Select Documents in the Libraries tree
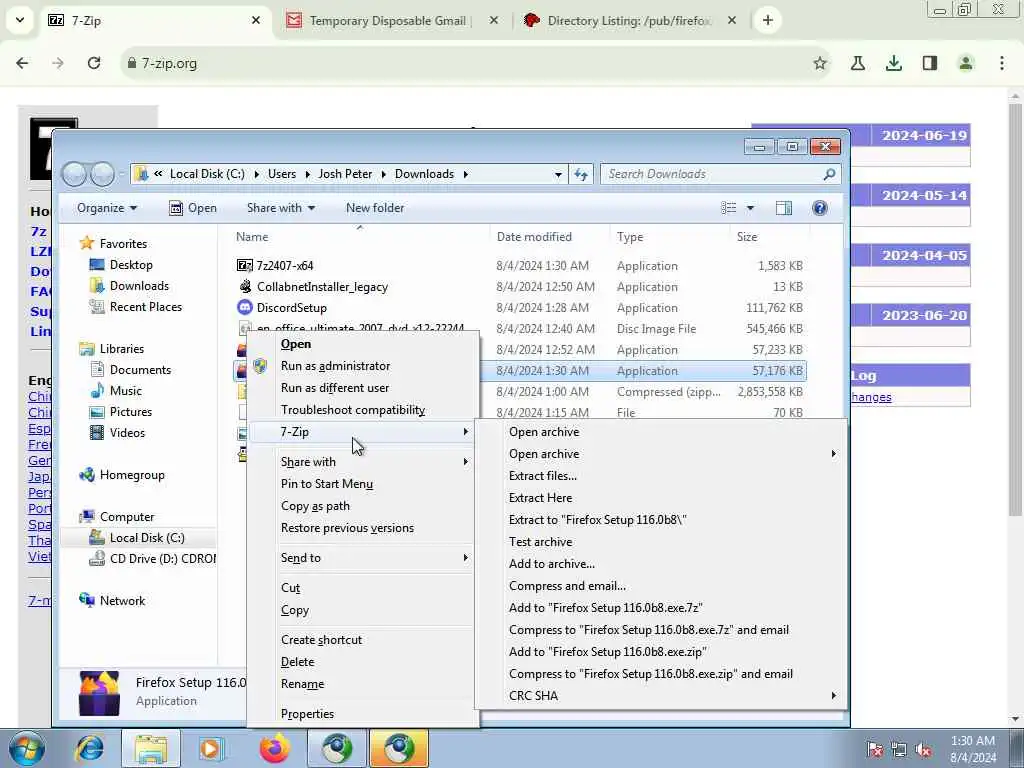The image size is (1024, 768). pos(140,370)
